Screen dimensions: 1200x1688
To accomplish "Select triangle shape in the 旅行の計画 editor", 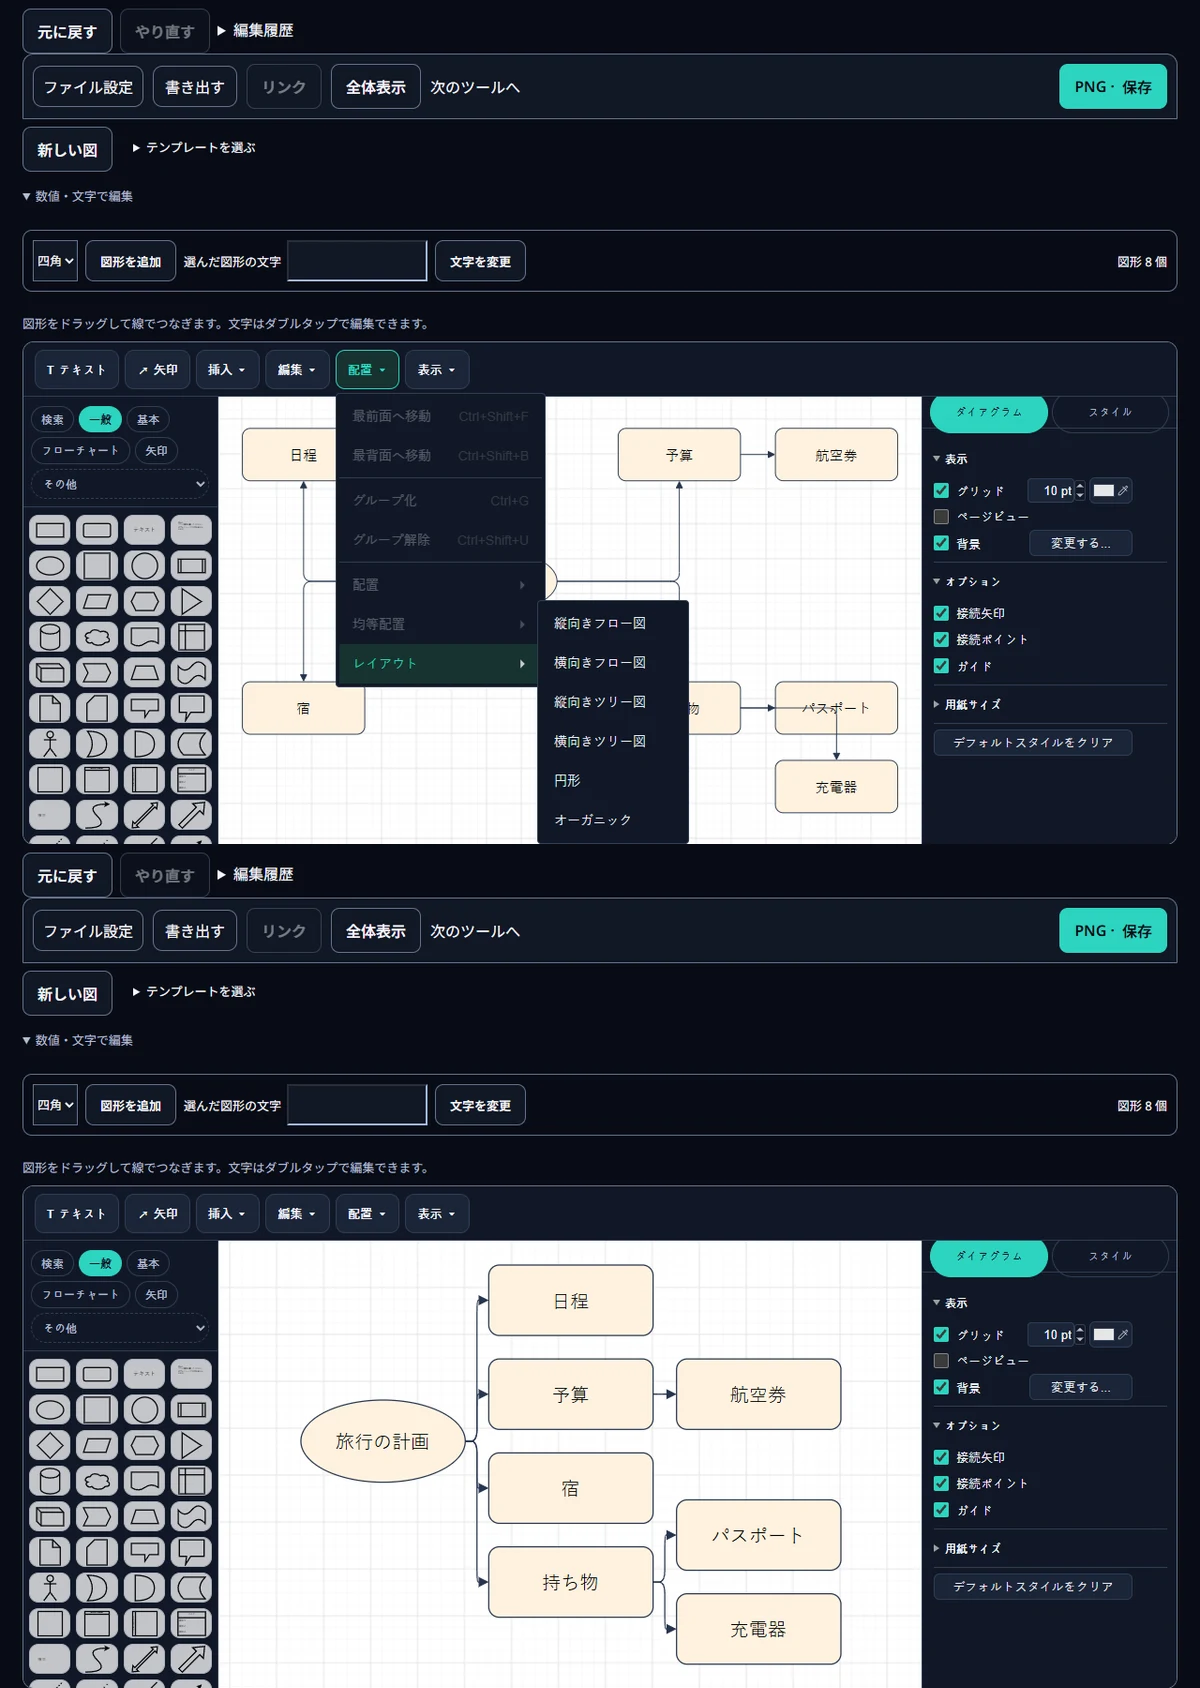I will 191,1446.
